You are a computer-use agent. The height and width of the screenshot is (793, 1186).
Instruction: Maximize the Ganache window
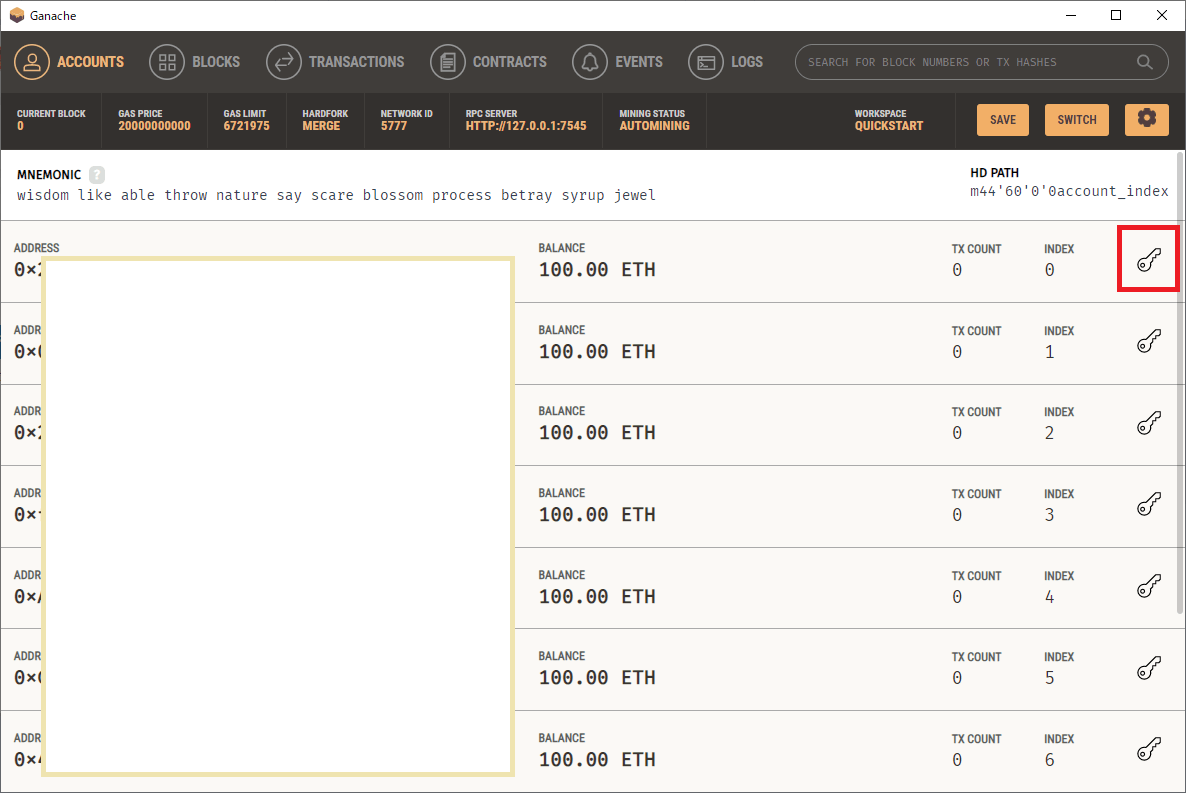coord(1116,15)
